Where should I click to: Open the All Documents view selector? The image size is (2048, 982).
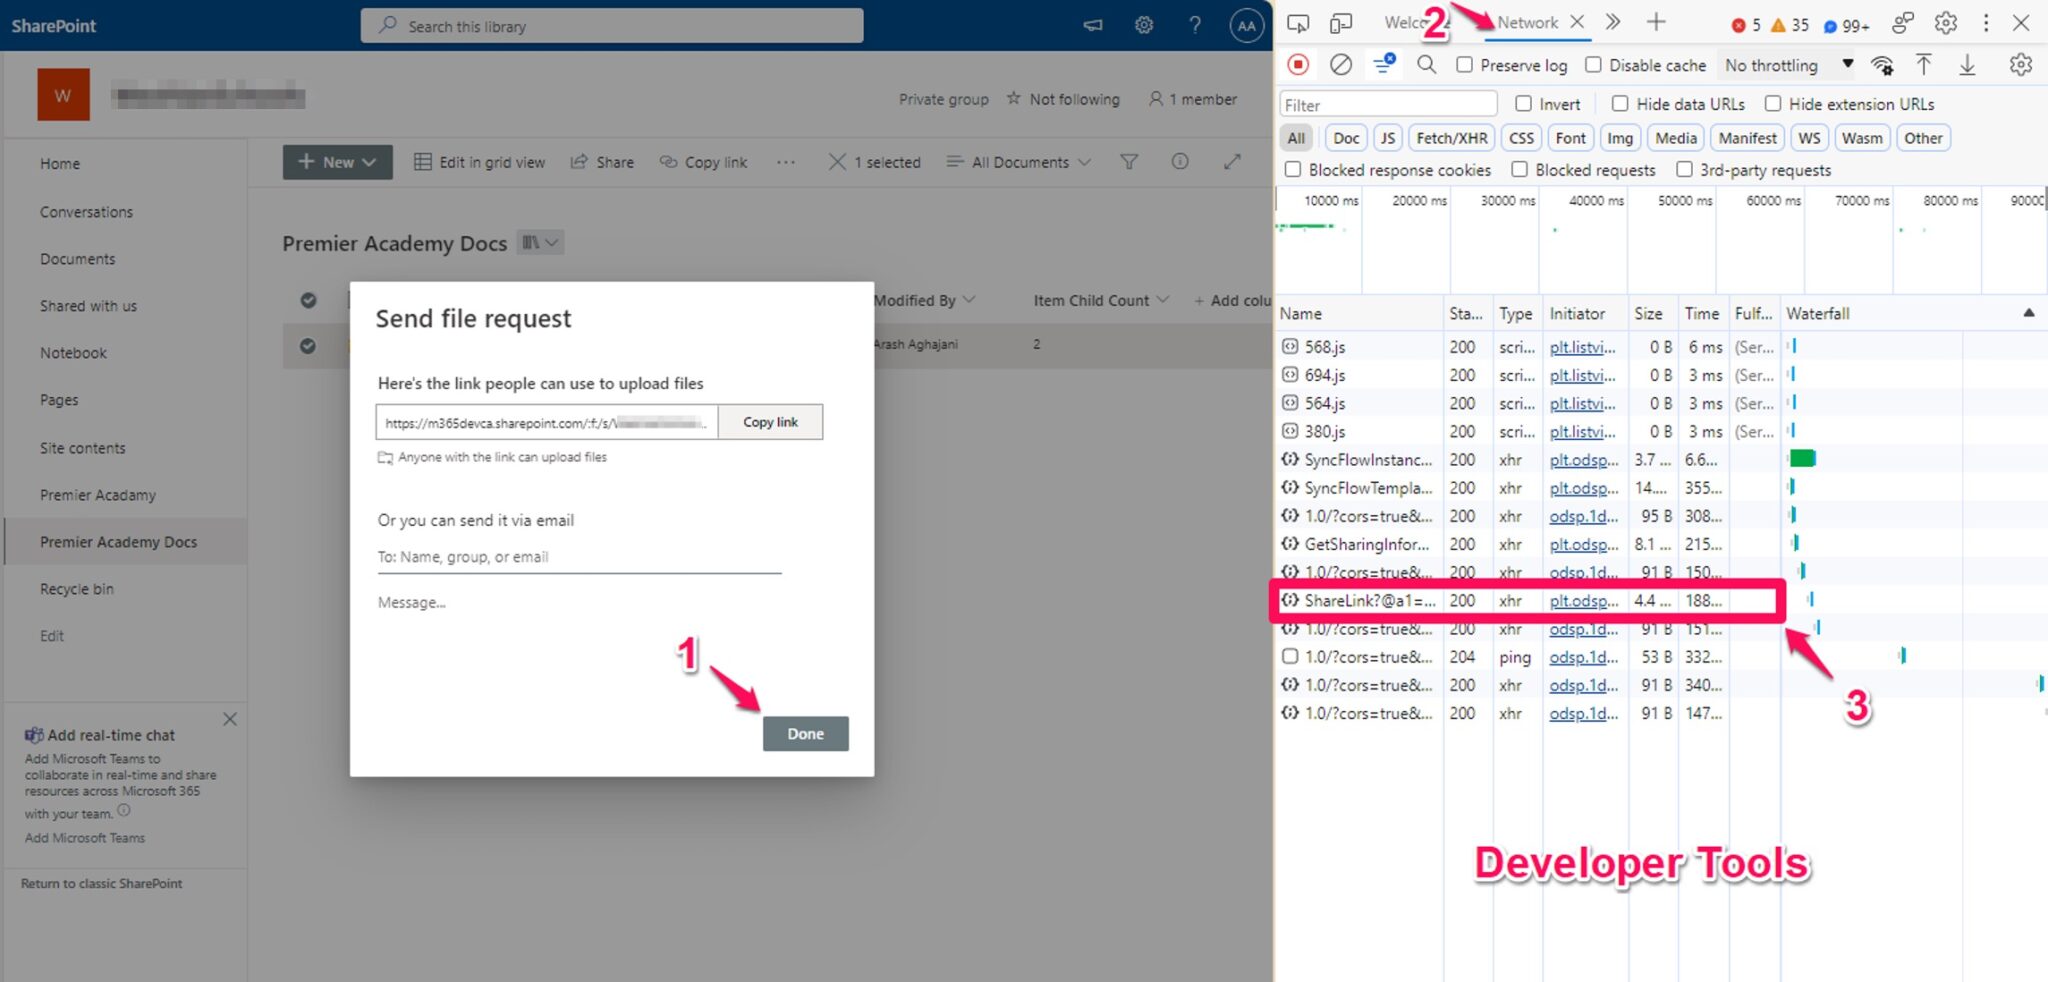(x=1017, y=161)
